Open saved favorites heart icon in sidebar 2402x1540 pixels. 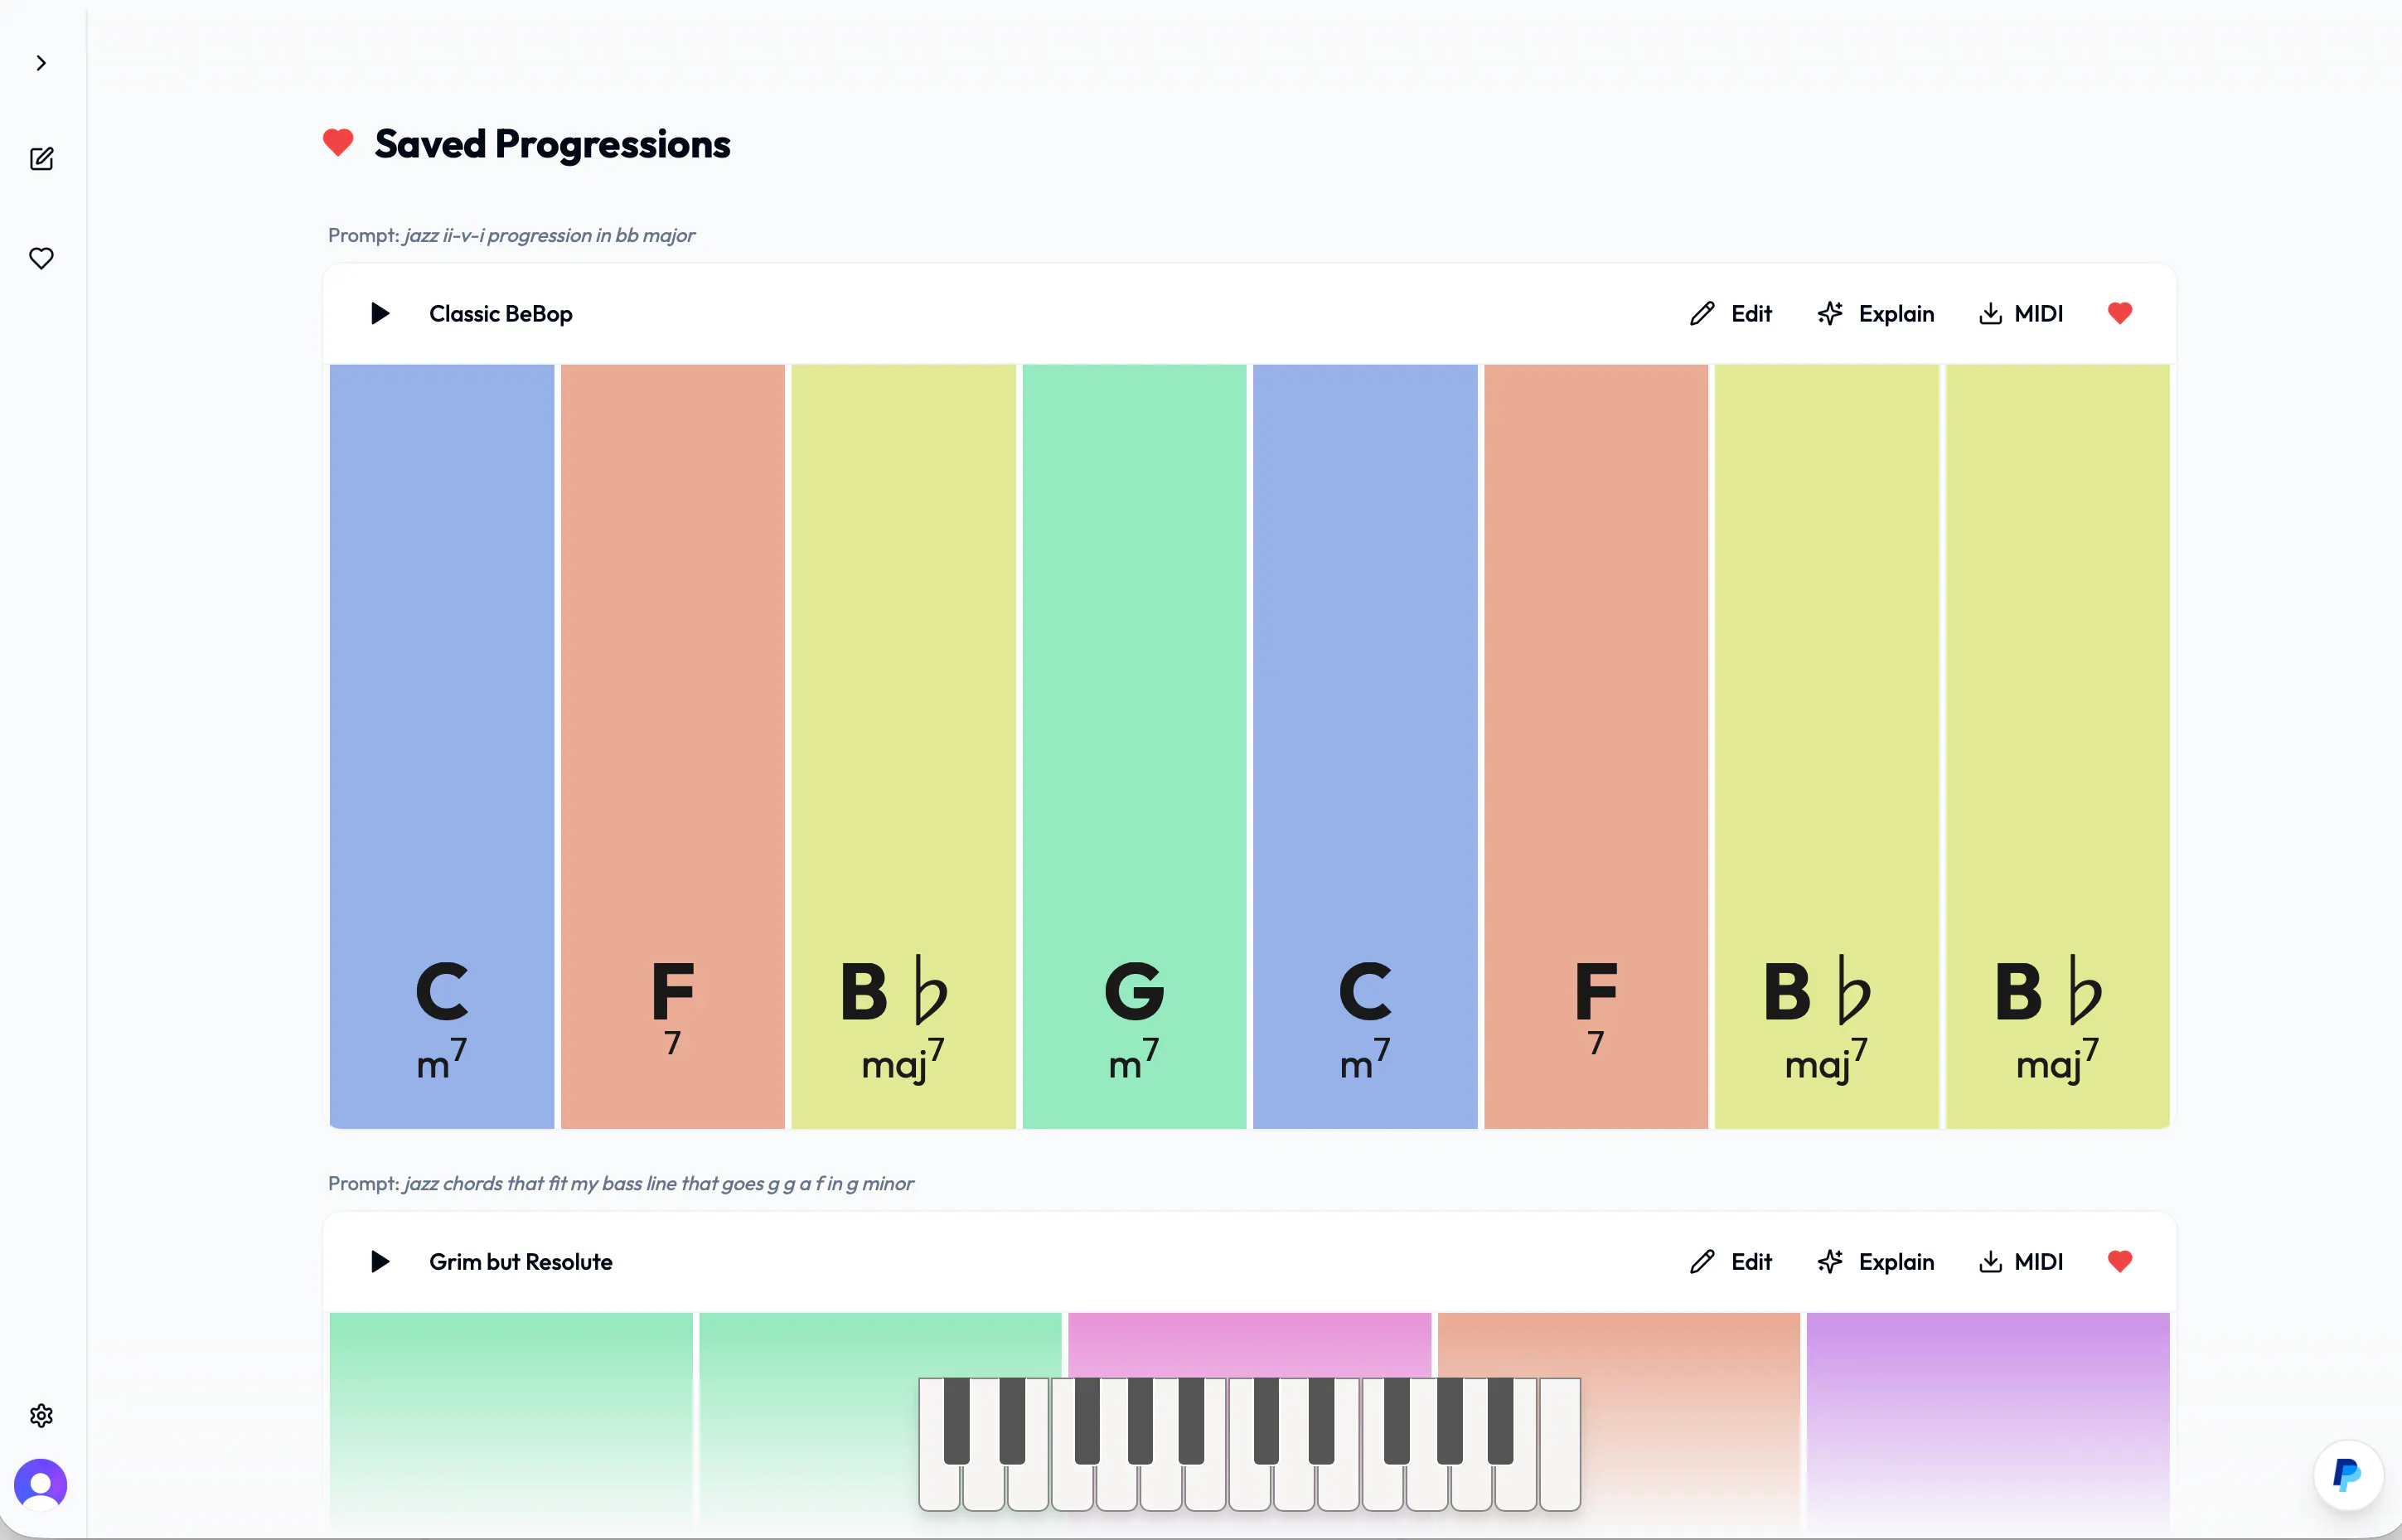point(41,258)
